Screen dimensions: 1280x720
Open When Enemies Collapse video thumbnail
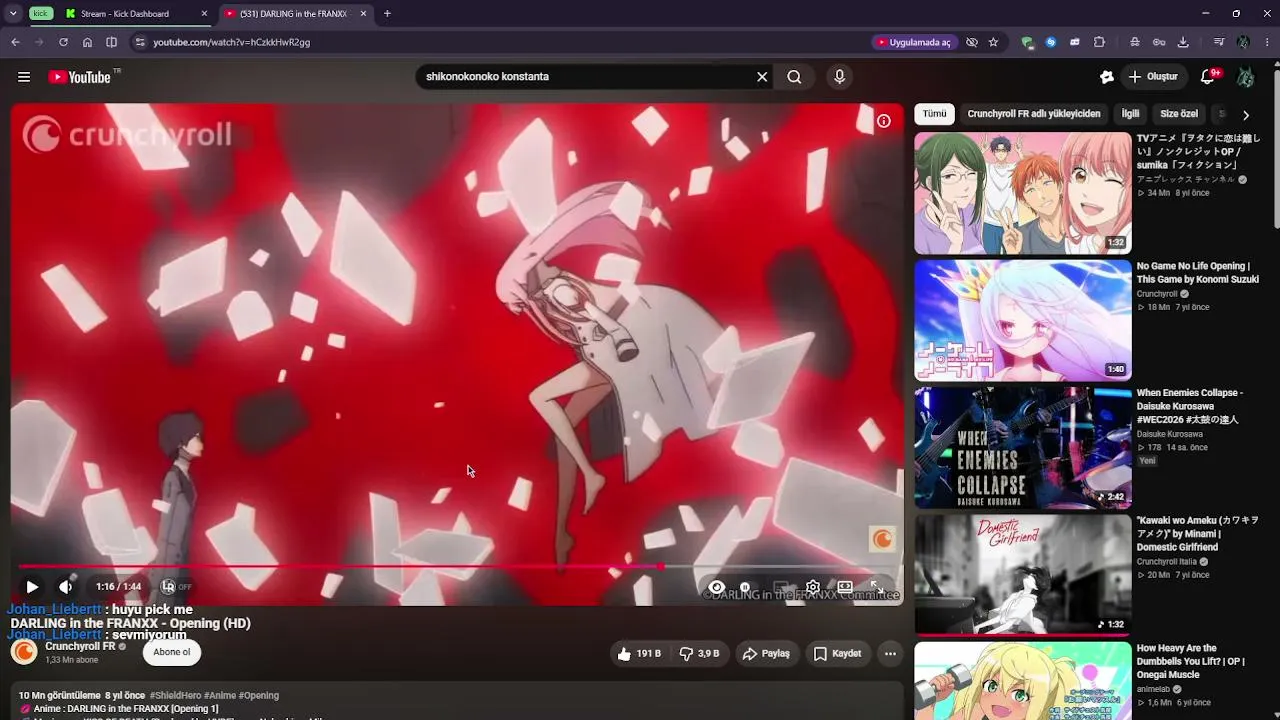[1022, 447]
